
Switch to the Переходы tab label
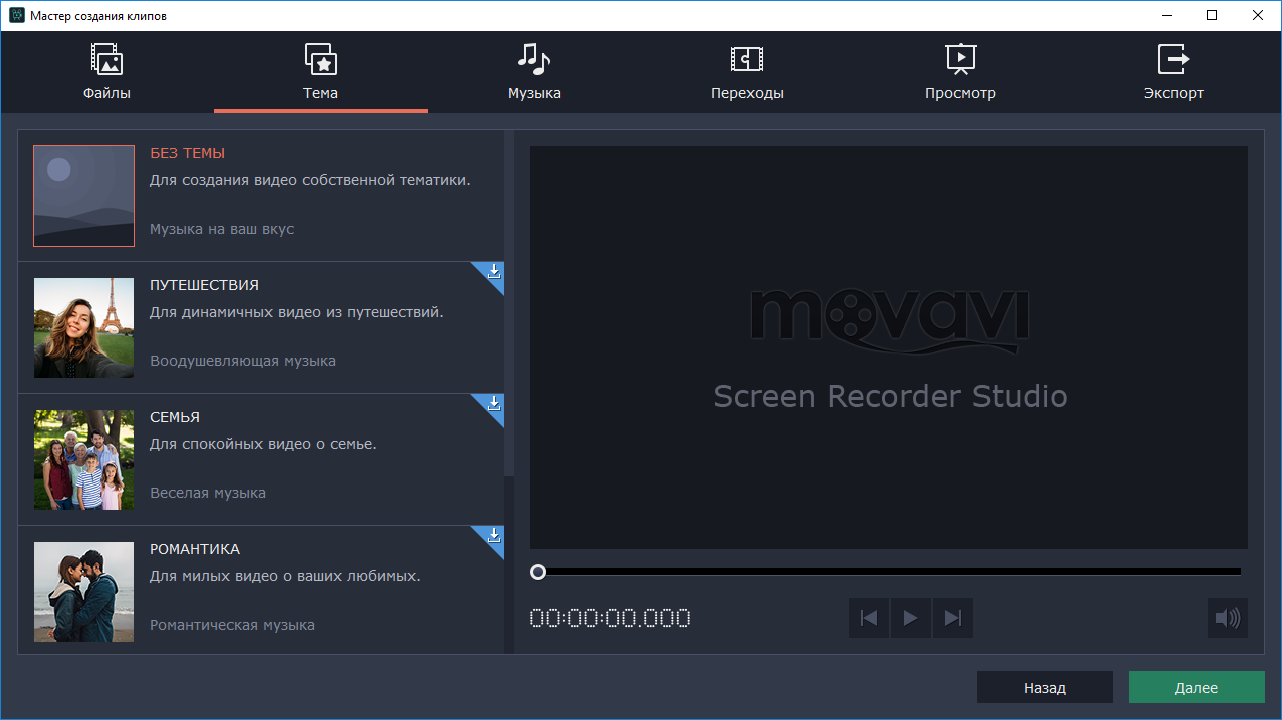747,93
